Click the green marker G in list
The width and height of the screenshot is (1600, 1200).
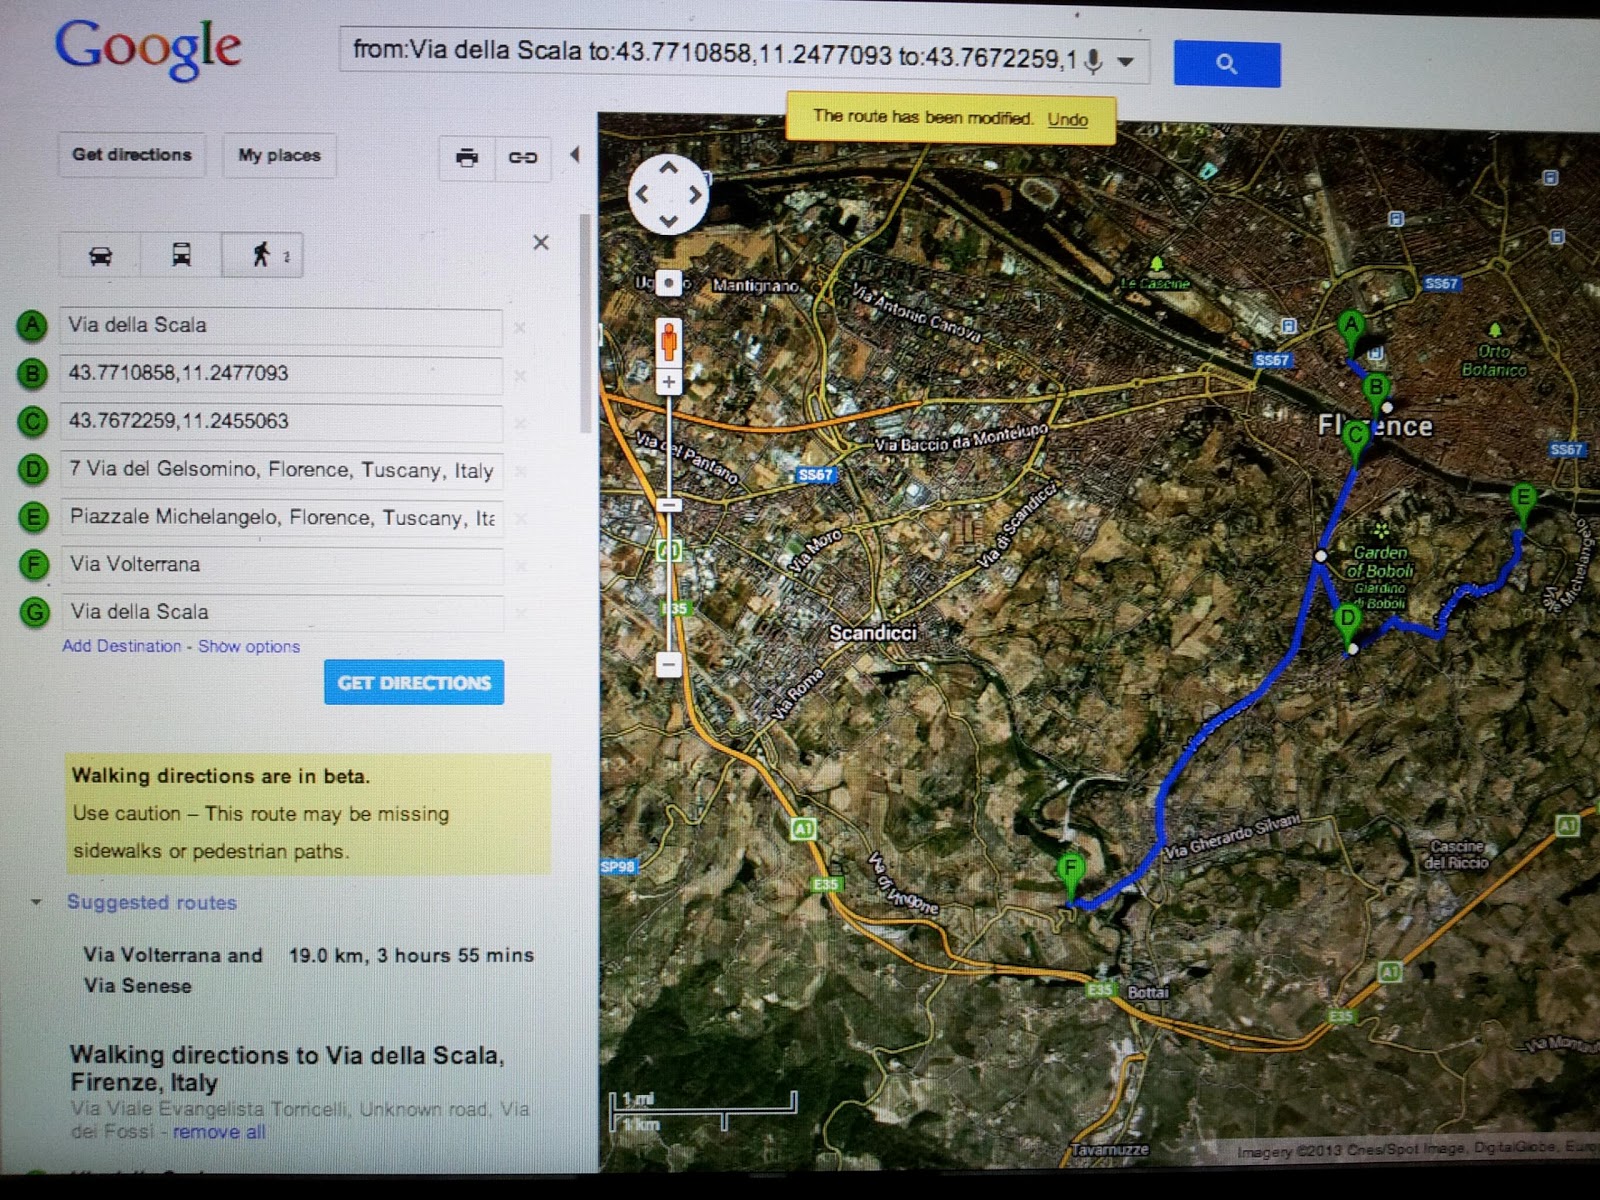[x=35, y=611]
